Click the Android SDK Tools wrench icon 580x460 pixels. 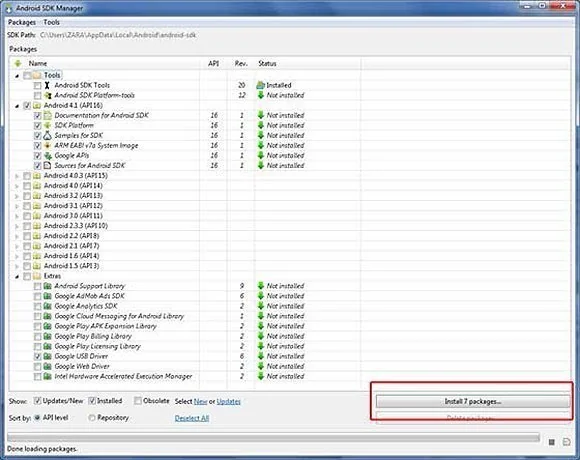click(47, 85)
